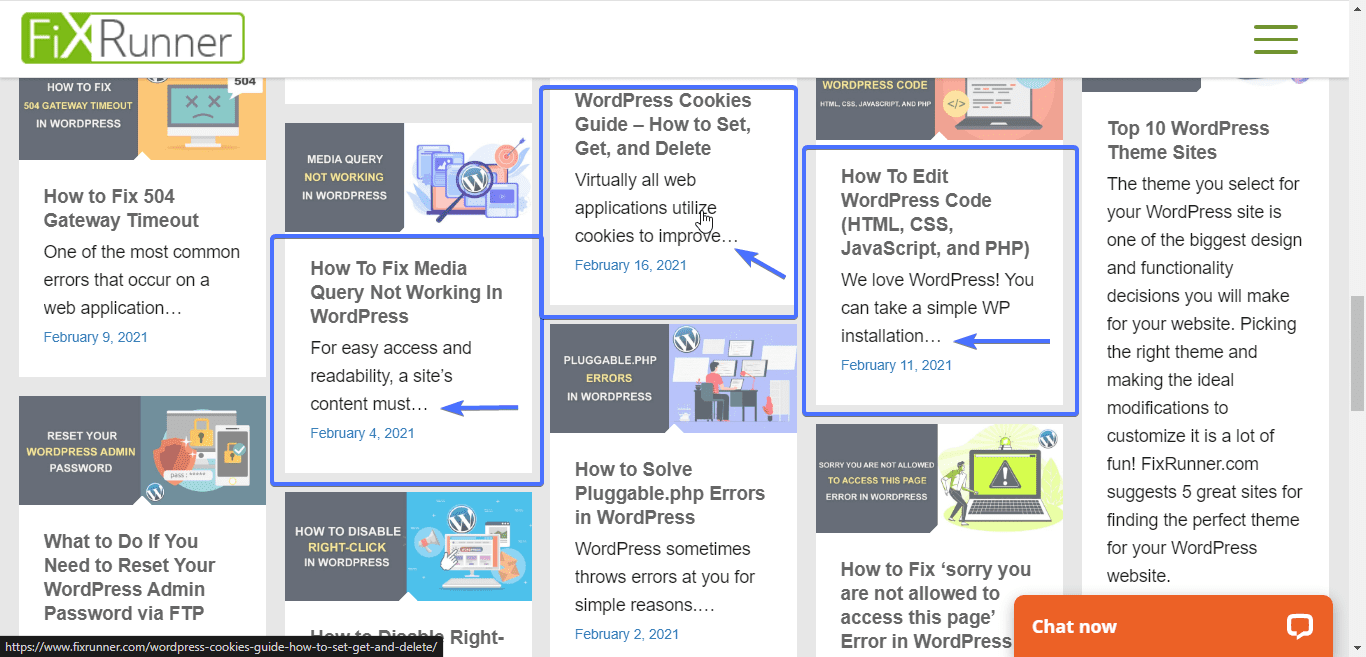Click the excerpt beginning 'We love WordPress!'
Image resolution: width=1366 pixels, height=657 pixels.
click(x=937, y=308)
